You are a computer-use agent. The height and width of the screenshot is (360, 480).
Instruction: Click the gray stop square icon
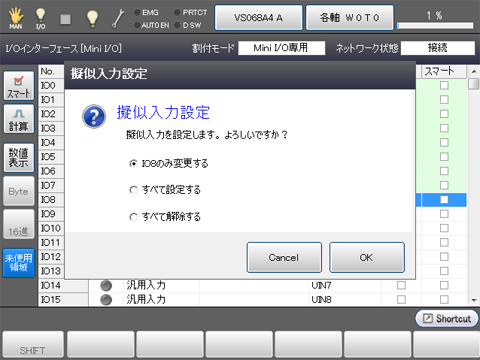(65, 19)
